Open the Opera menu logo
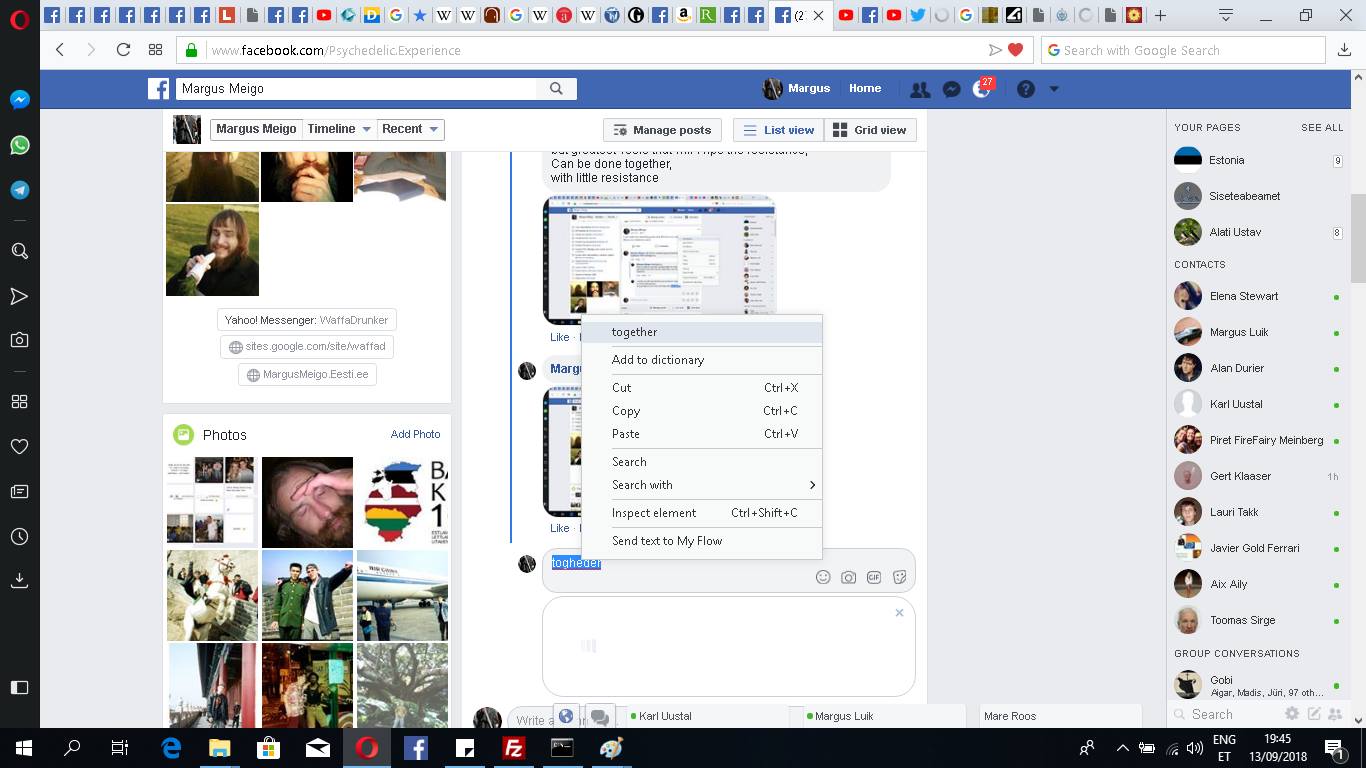The width and height of the screenshot is (1366, 768). (x=19, y=18)
